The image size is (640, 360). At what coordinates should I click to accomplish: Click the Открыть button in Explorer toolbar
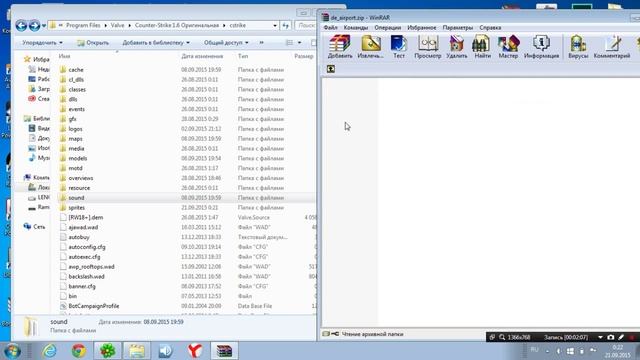point(93,42)
